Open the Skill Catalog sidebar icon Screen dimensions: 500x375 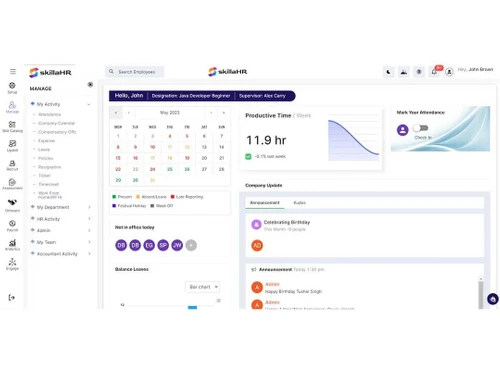12,124
